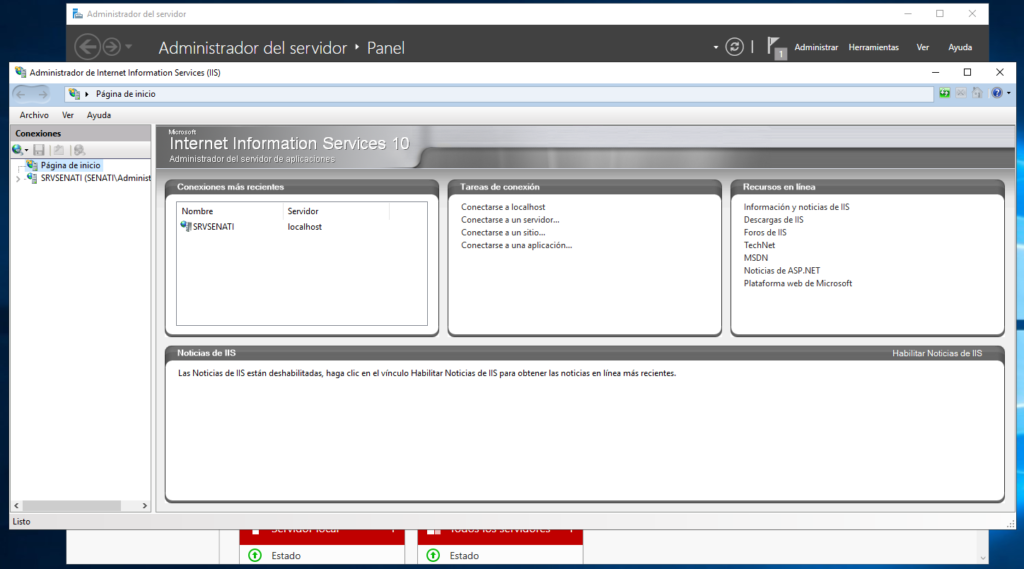Open the TechNet link
The width and height of the screenshot is (1024, 569).
click(x=759, y=245)
